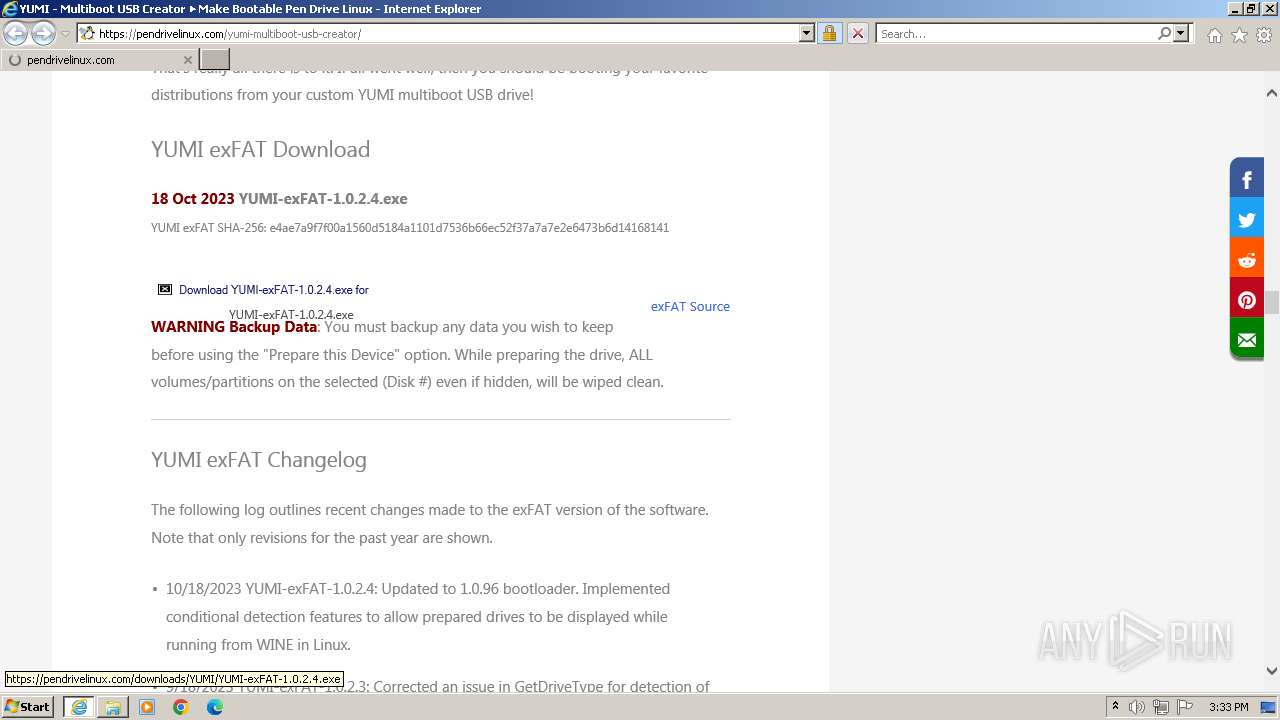Share page via Twitter icon

click(x=1247, y=220)
